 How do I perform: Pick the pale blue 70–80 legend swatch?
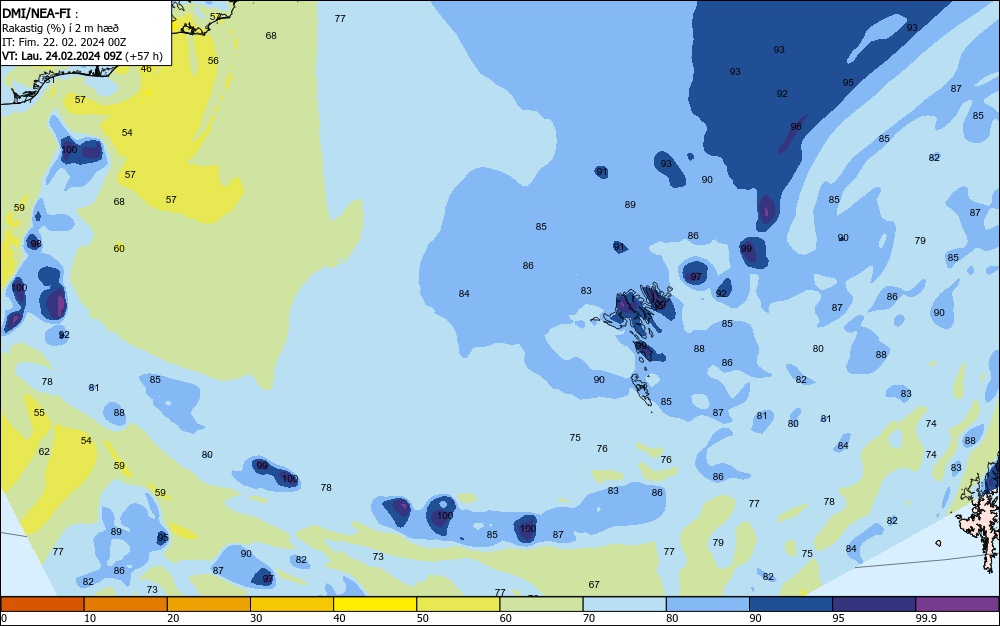tap(624, 604)
